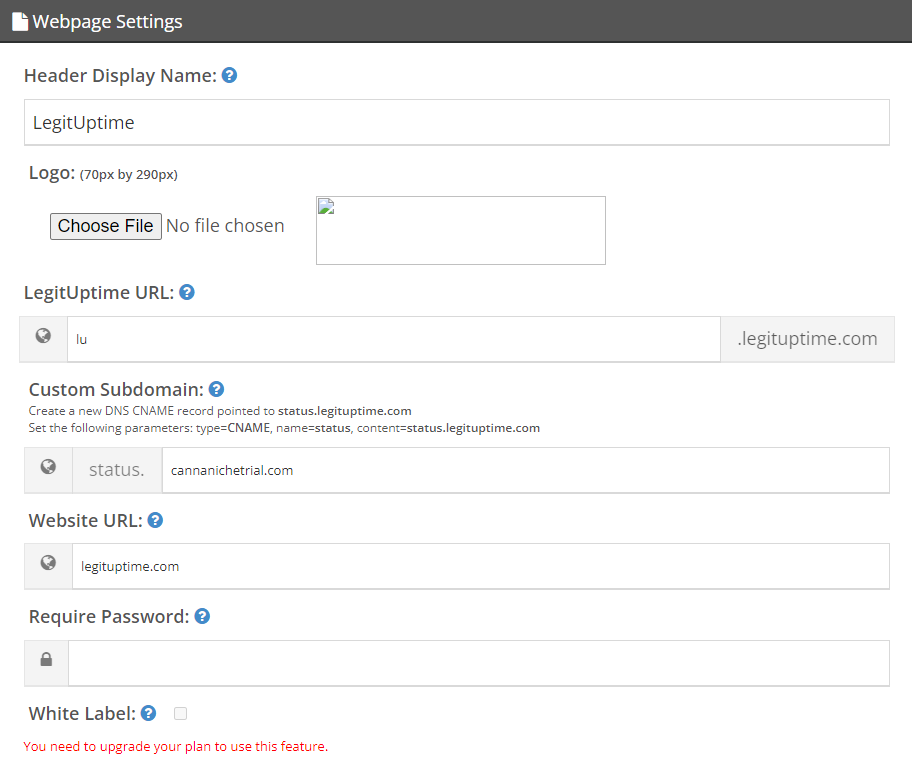Click the Webpage Settings page icon
The width and height of the screenshot is (912, 773).
coord(20,22)
